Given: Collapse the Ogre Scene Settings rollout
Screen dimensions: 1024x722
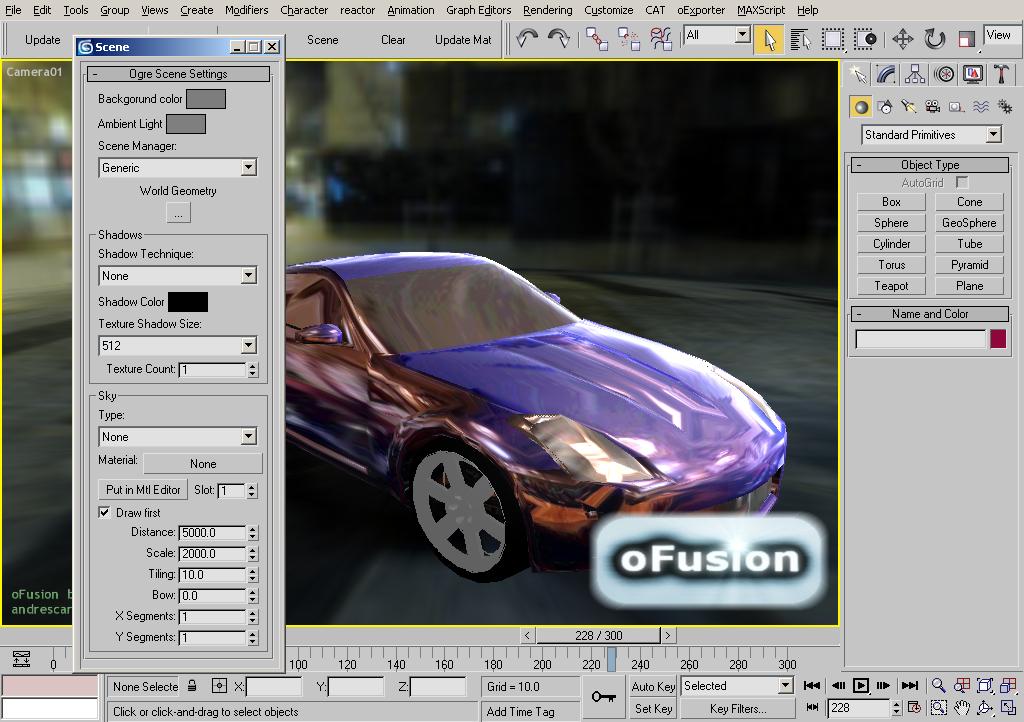Looking at the screenshot, I should point(178,74).
